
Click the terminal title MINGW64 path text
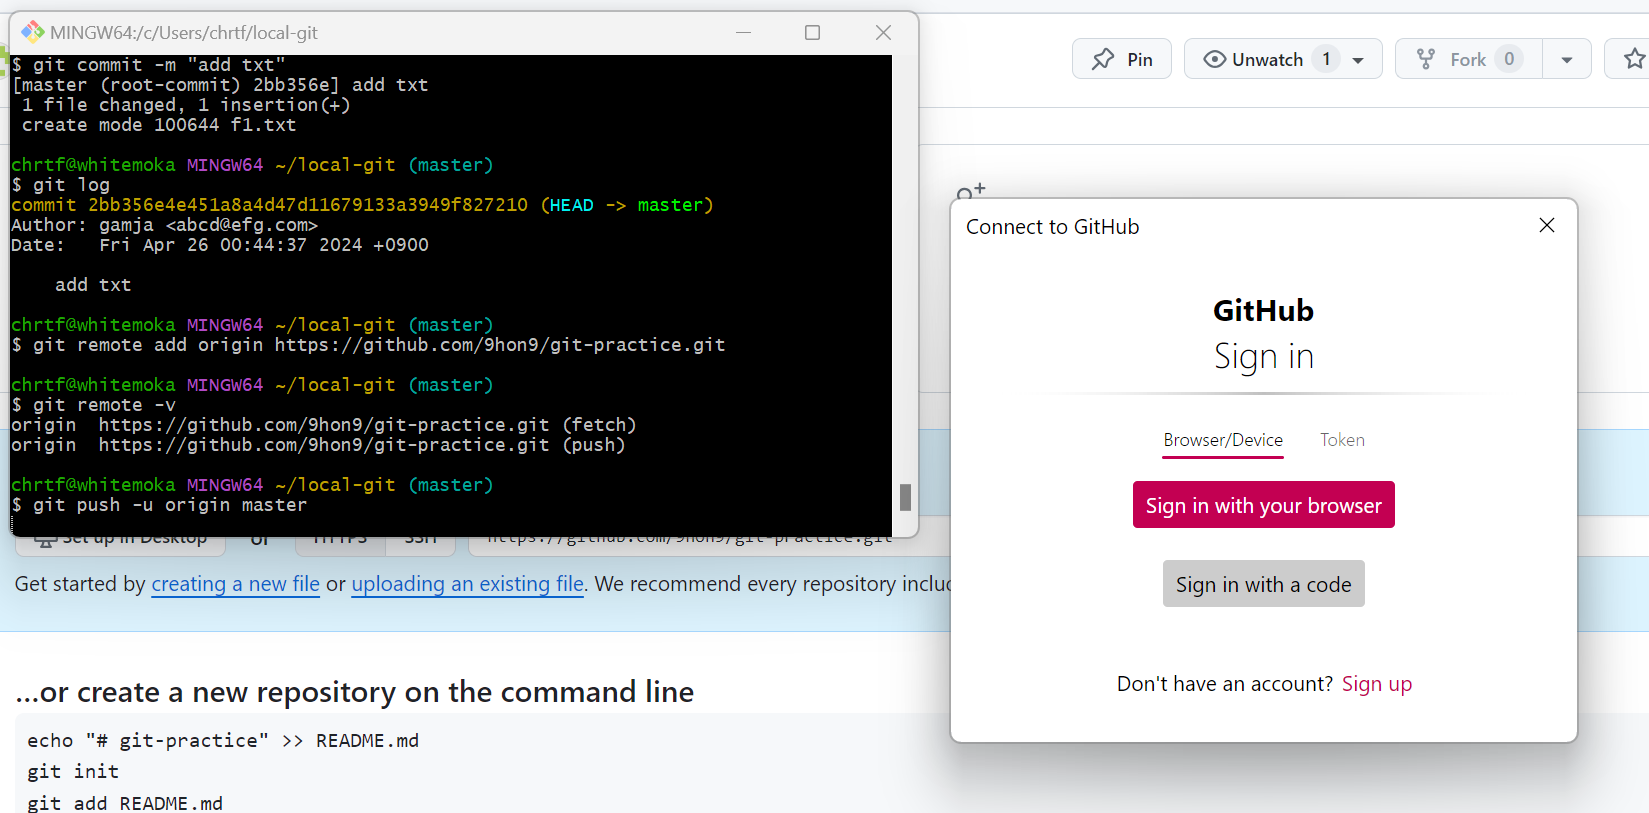click(x=184, y=33)
